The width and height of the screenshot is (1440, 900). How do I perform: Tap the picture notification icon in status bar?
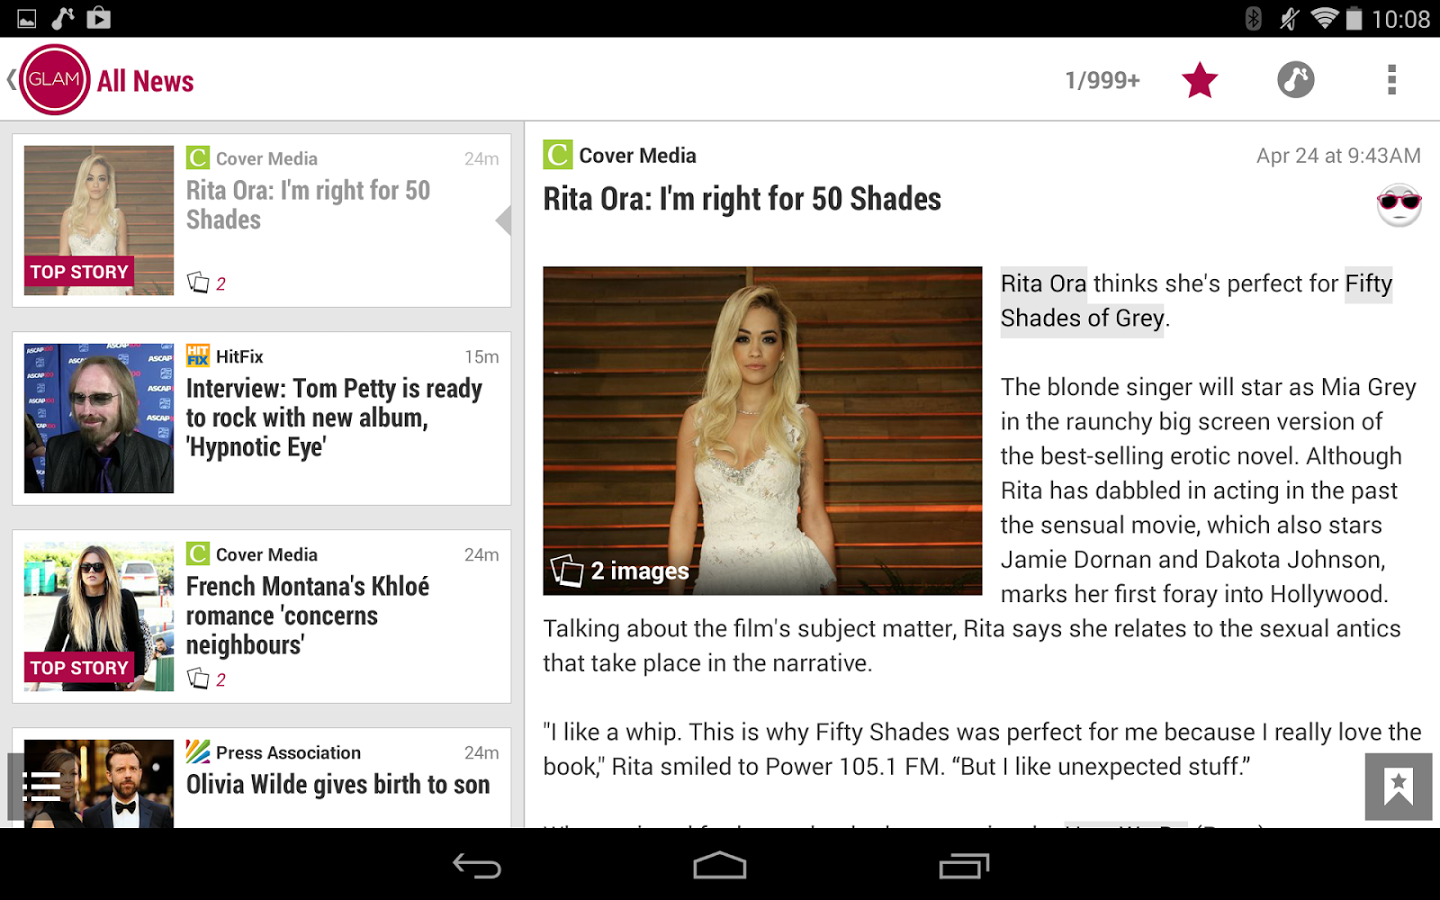click(x=27, y=18)
